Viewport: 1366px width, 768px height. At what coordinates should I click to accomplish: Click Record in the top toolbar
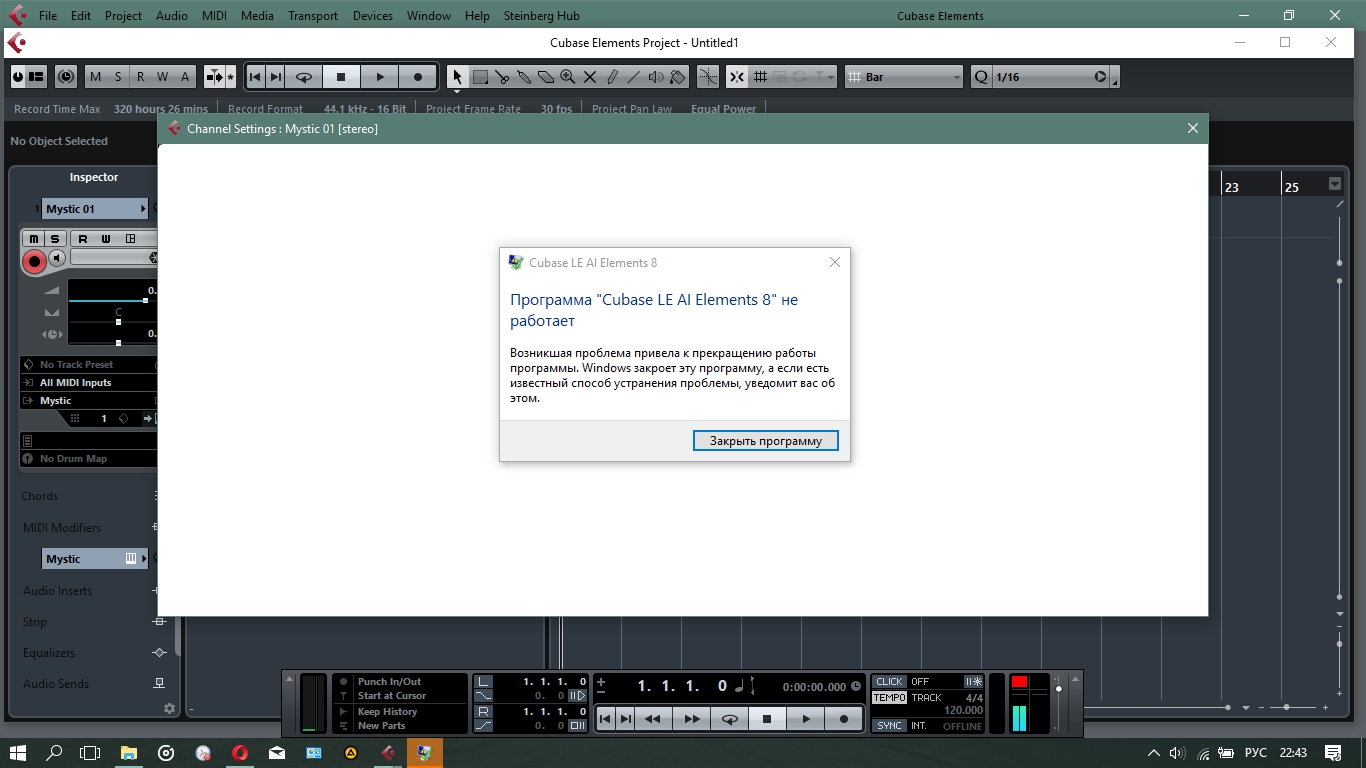click(x=417, y=77)
